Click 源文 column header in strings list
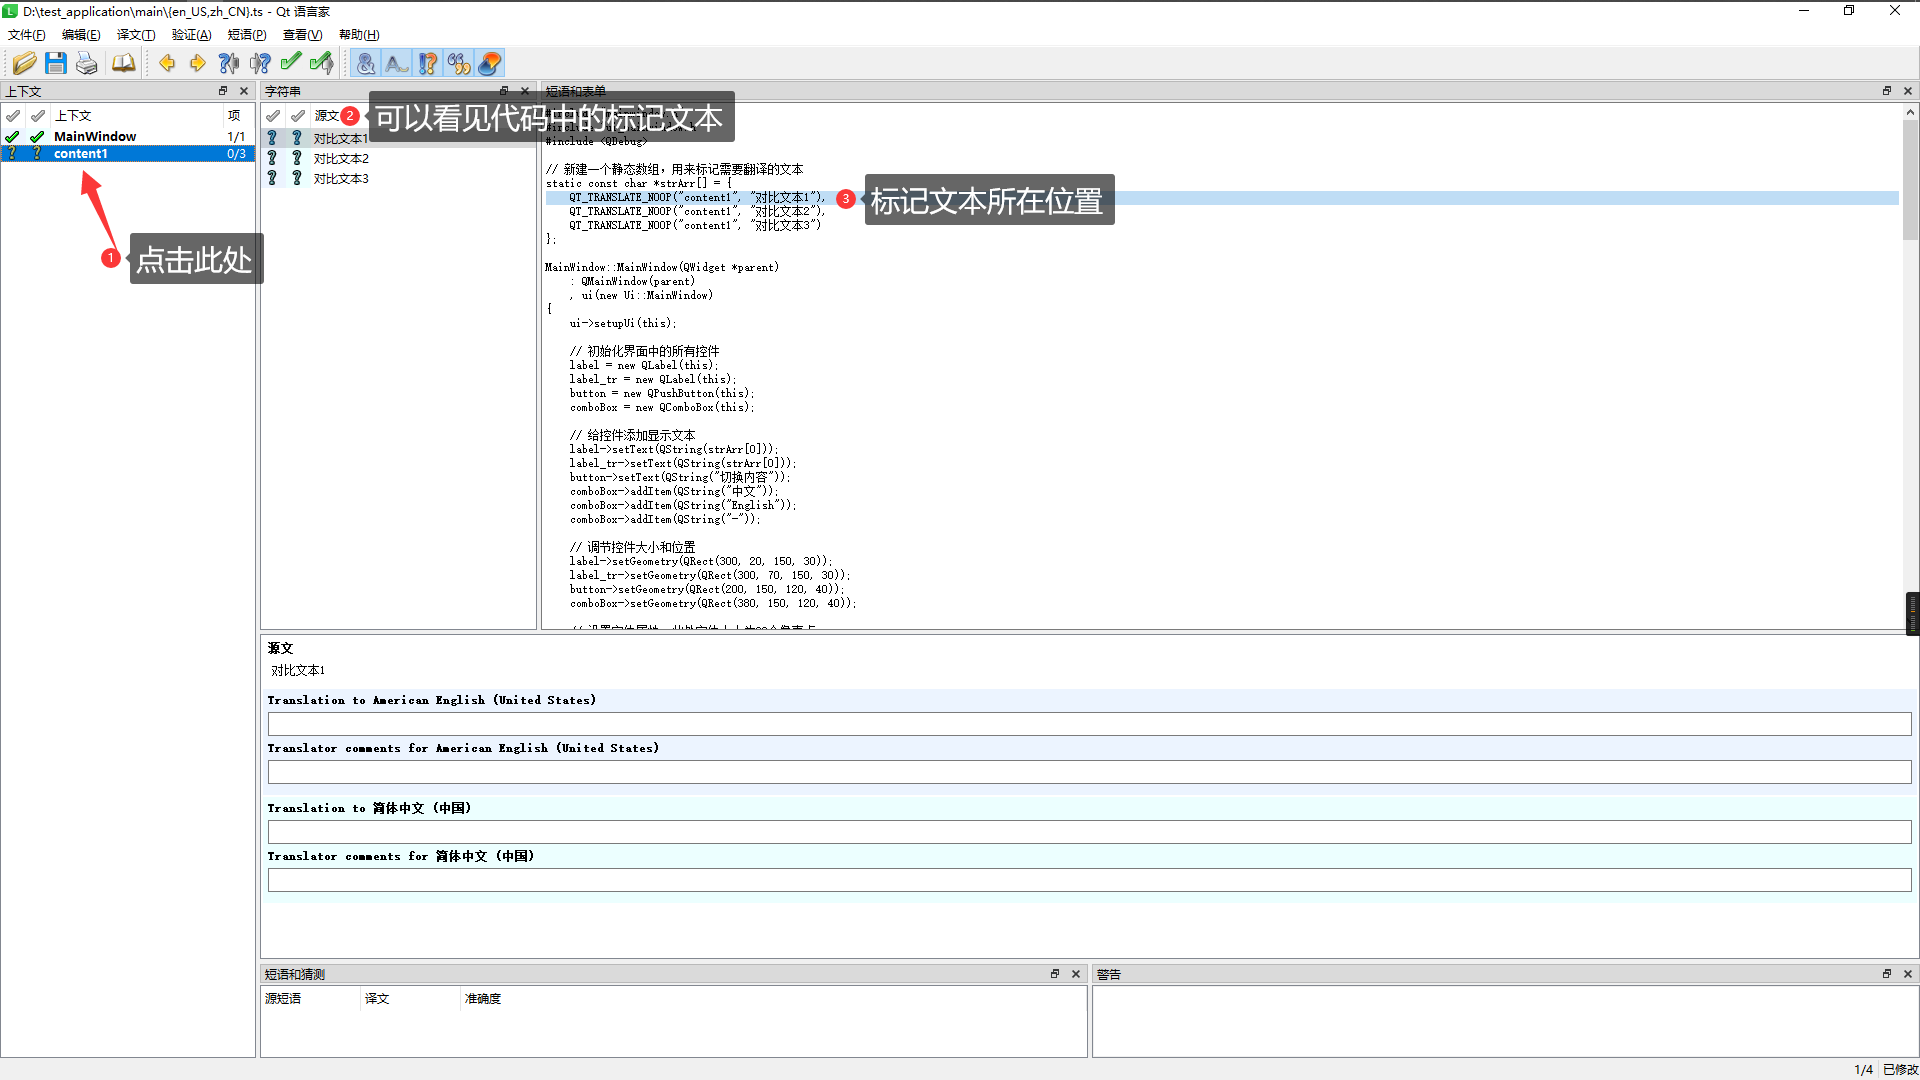1920x1080 pixels. (327, 116)
